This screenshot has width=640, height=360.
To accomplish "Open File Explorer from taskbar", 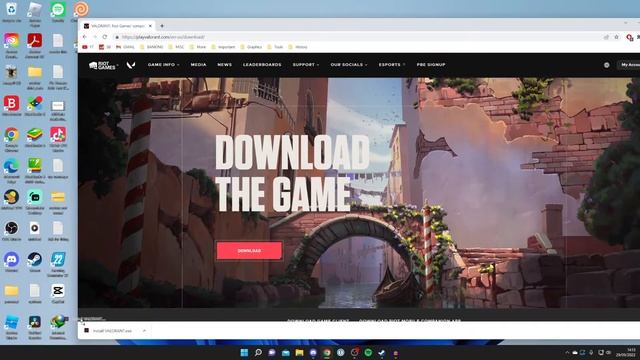I will [x=299, y=353].
